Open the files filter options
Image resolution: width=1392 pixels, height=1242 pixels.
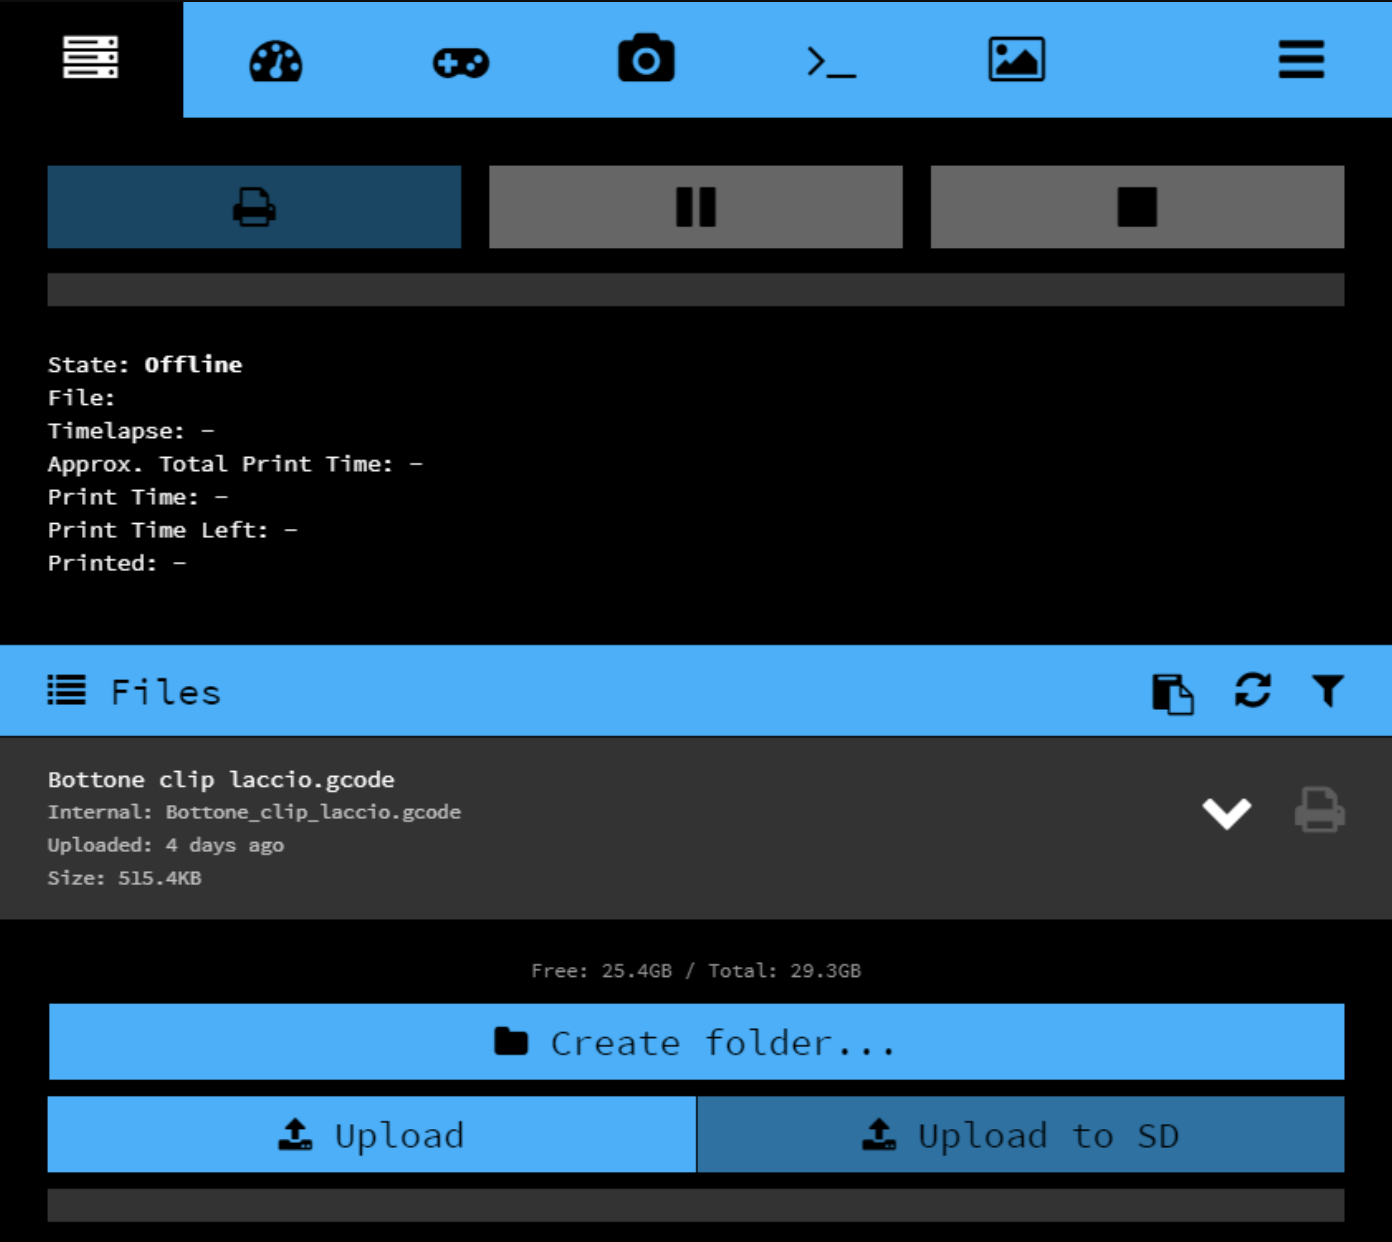(1328, 690)
